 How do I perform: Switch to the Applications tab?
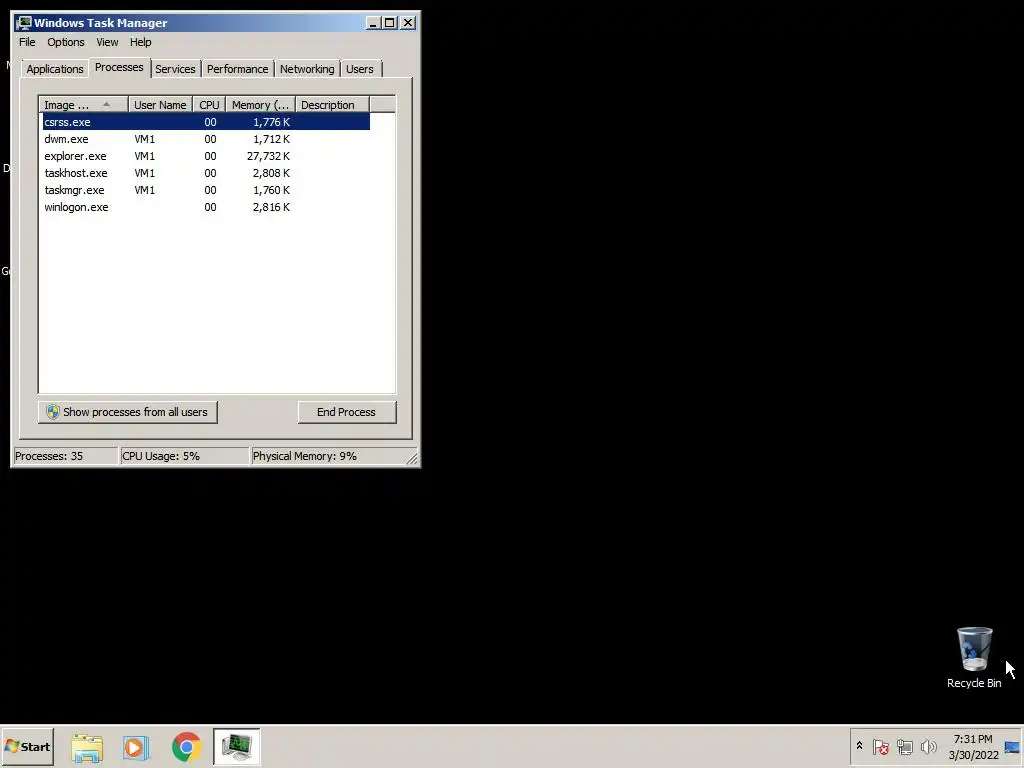coord(55,69)
